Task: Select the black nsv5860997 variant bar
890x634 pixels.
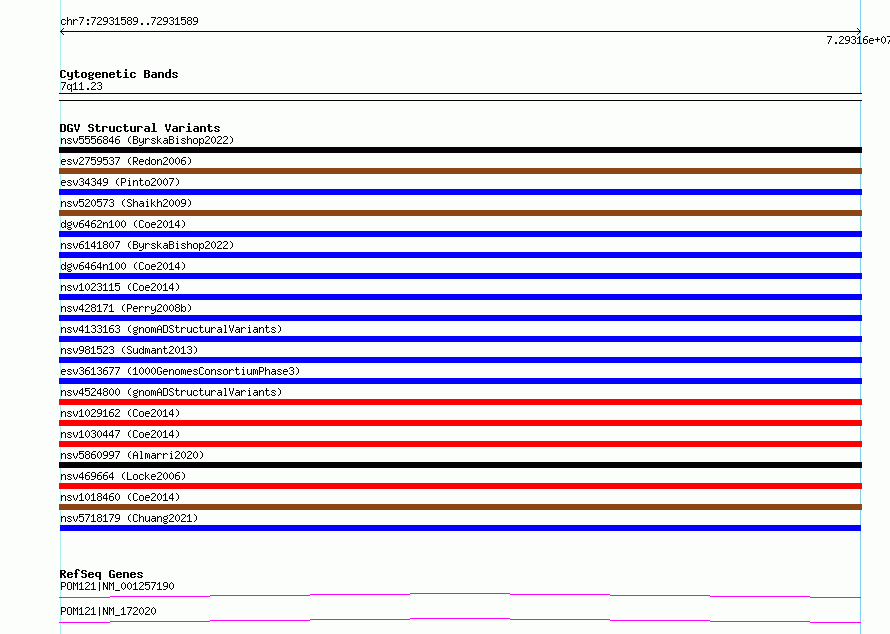Action: [x=460, y=465]
